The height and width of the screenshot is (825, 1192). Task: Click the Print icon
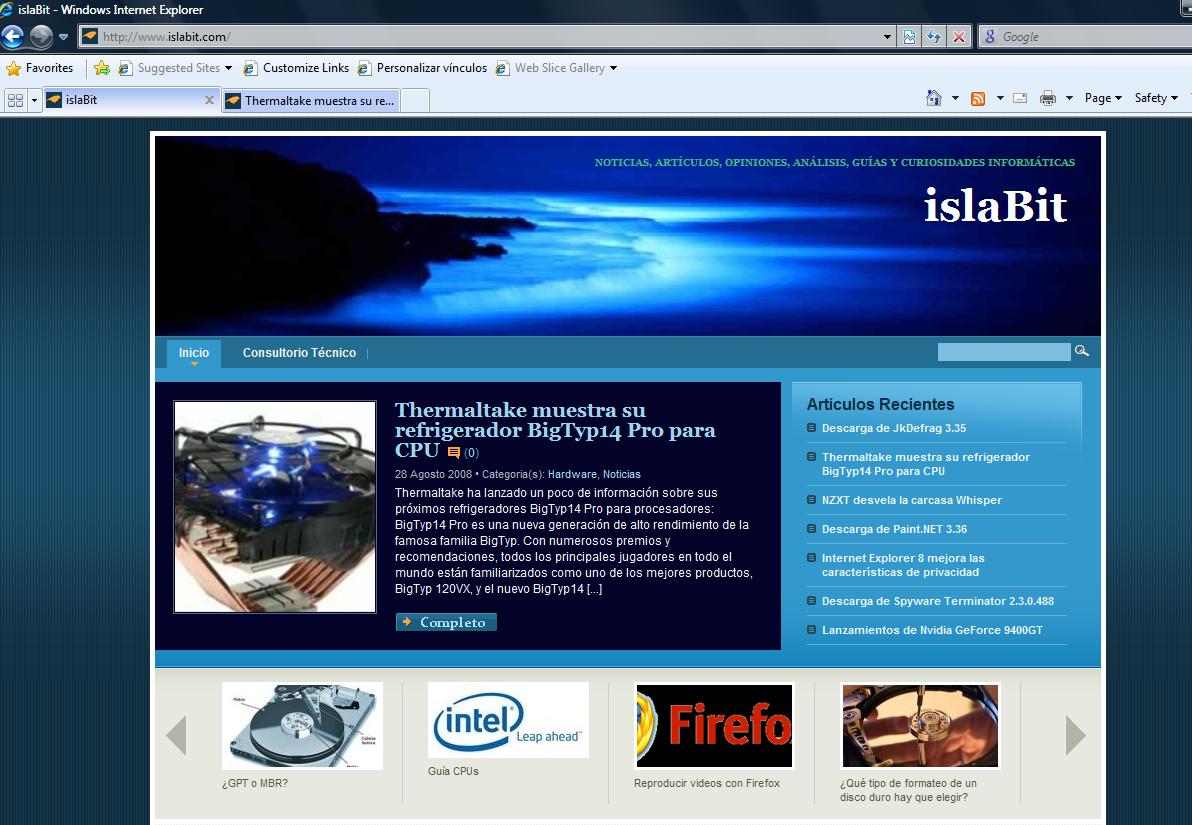[1048, 98]
